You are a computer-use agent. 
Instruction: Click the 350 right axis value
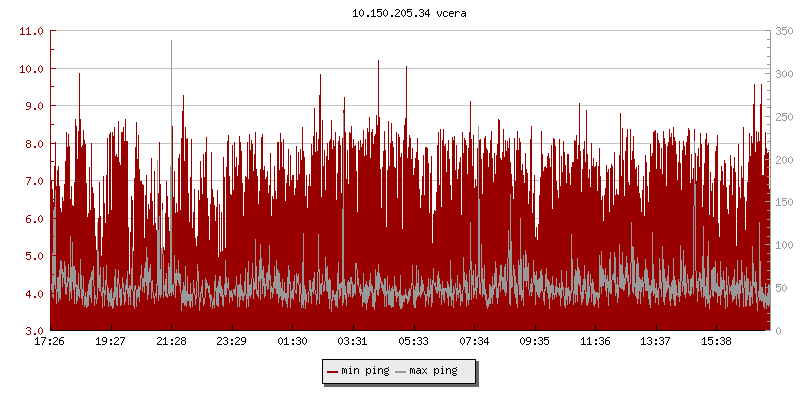[x=786, y=31]
